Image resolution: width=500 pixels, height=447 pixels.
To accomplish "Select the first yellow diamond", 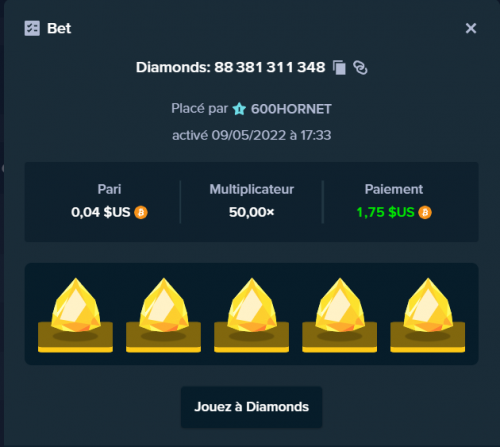I will pyautogui.click(x=76, y=315).
